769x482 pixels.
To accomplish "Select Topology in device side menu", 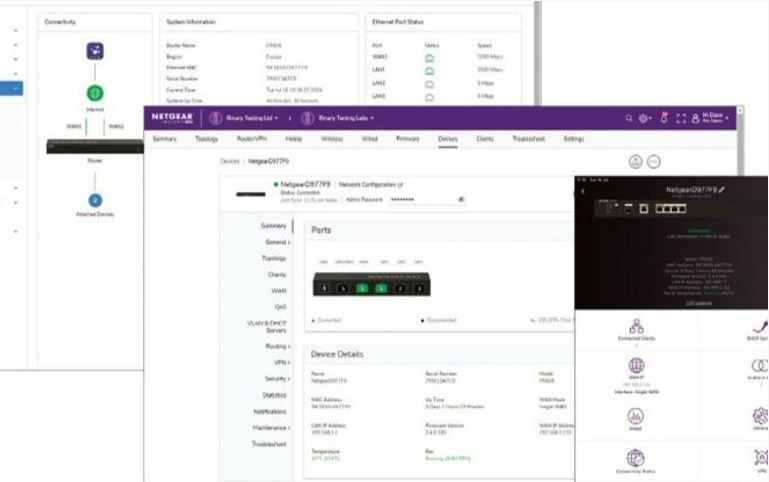I will 274,258.
